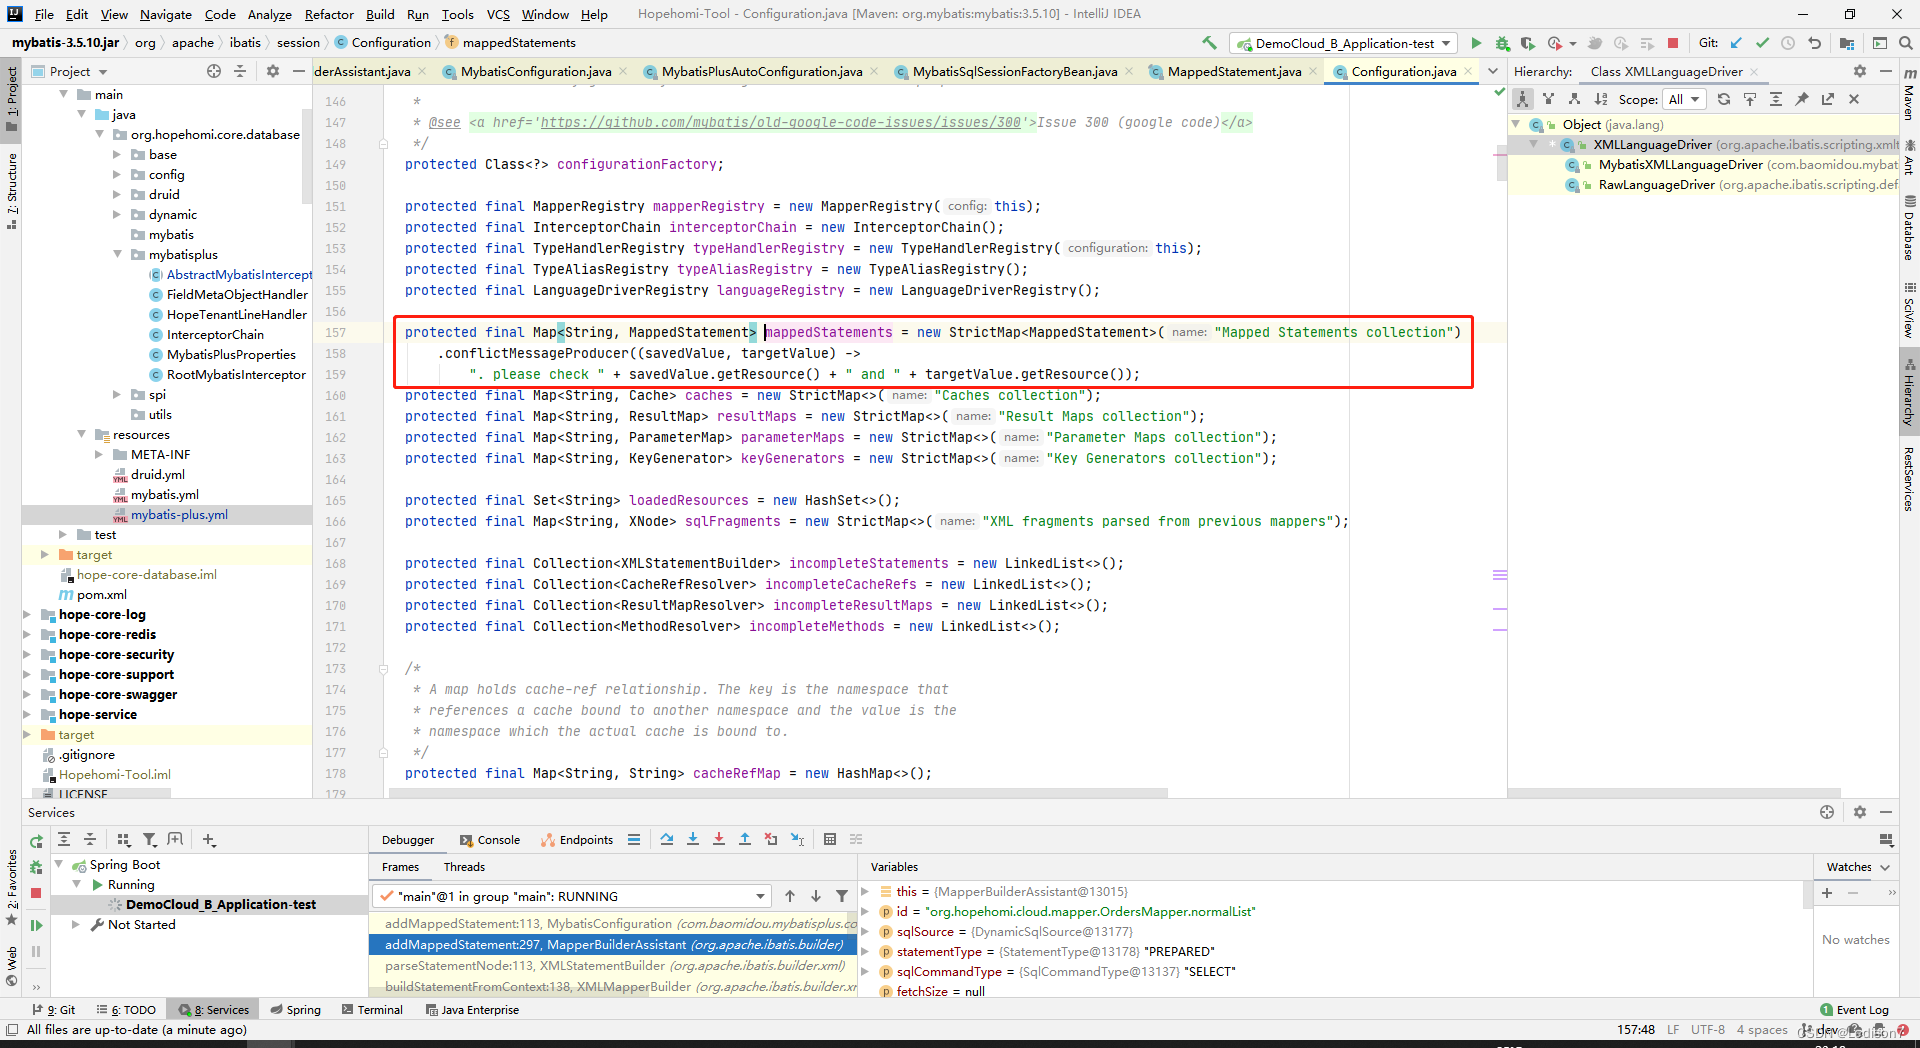Click the UTF-8 encoding in status bar
Image resolution: width=1920 pixels, height=1048 pixels.
point(1708,1030)
